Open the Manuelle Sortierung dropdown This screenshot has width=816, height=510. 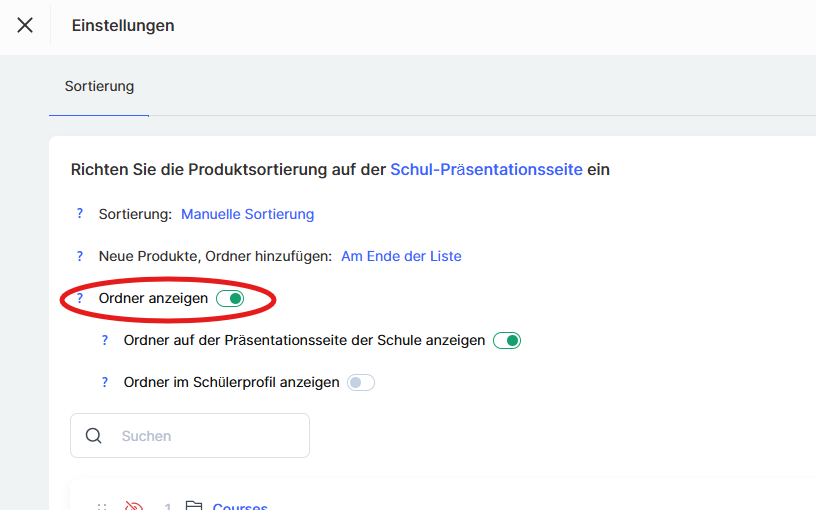pos(247,214)
